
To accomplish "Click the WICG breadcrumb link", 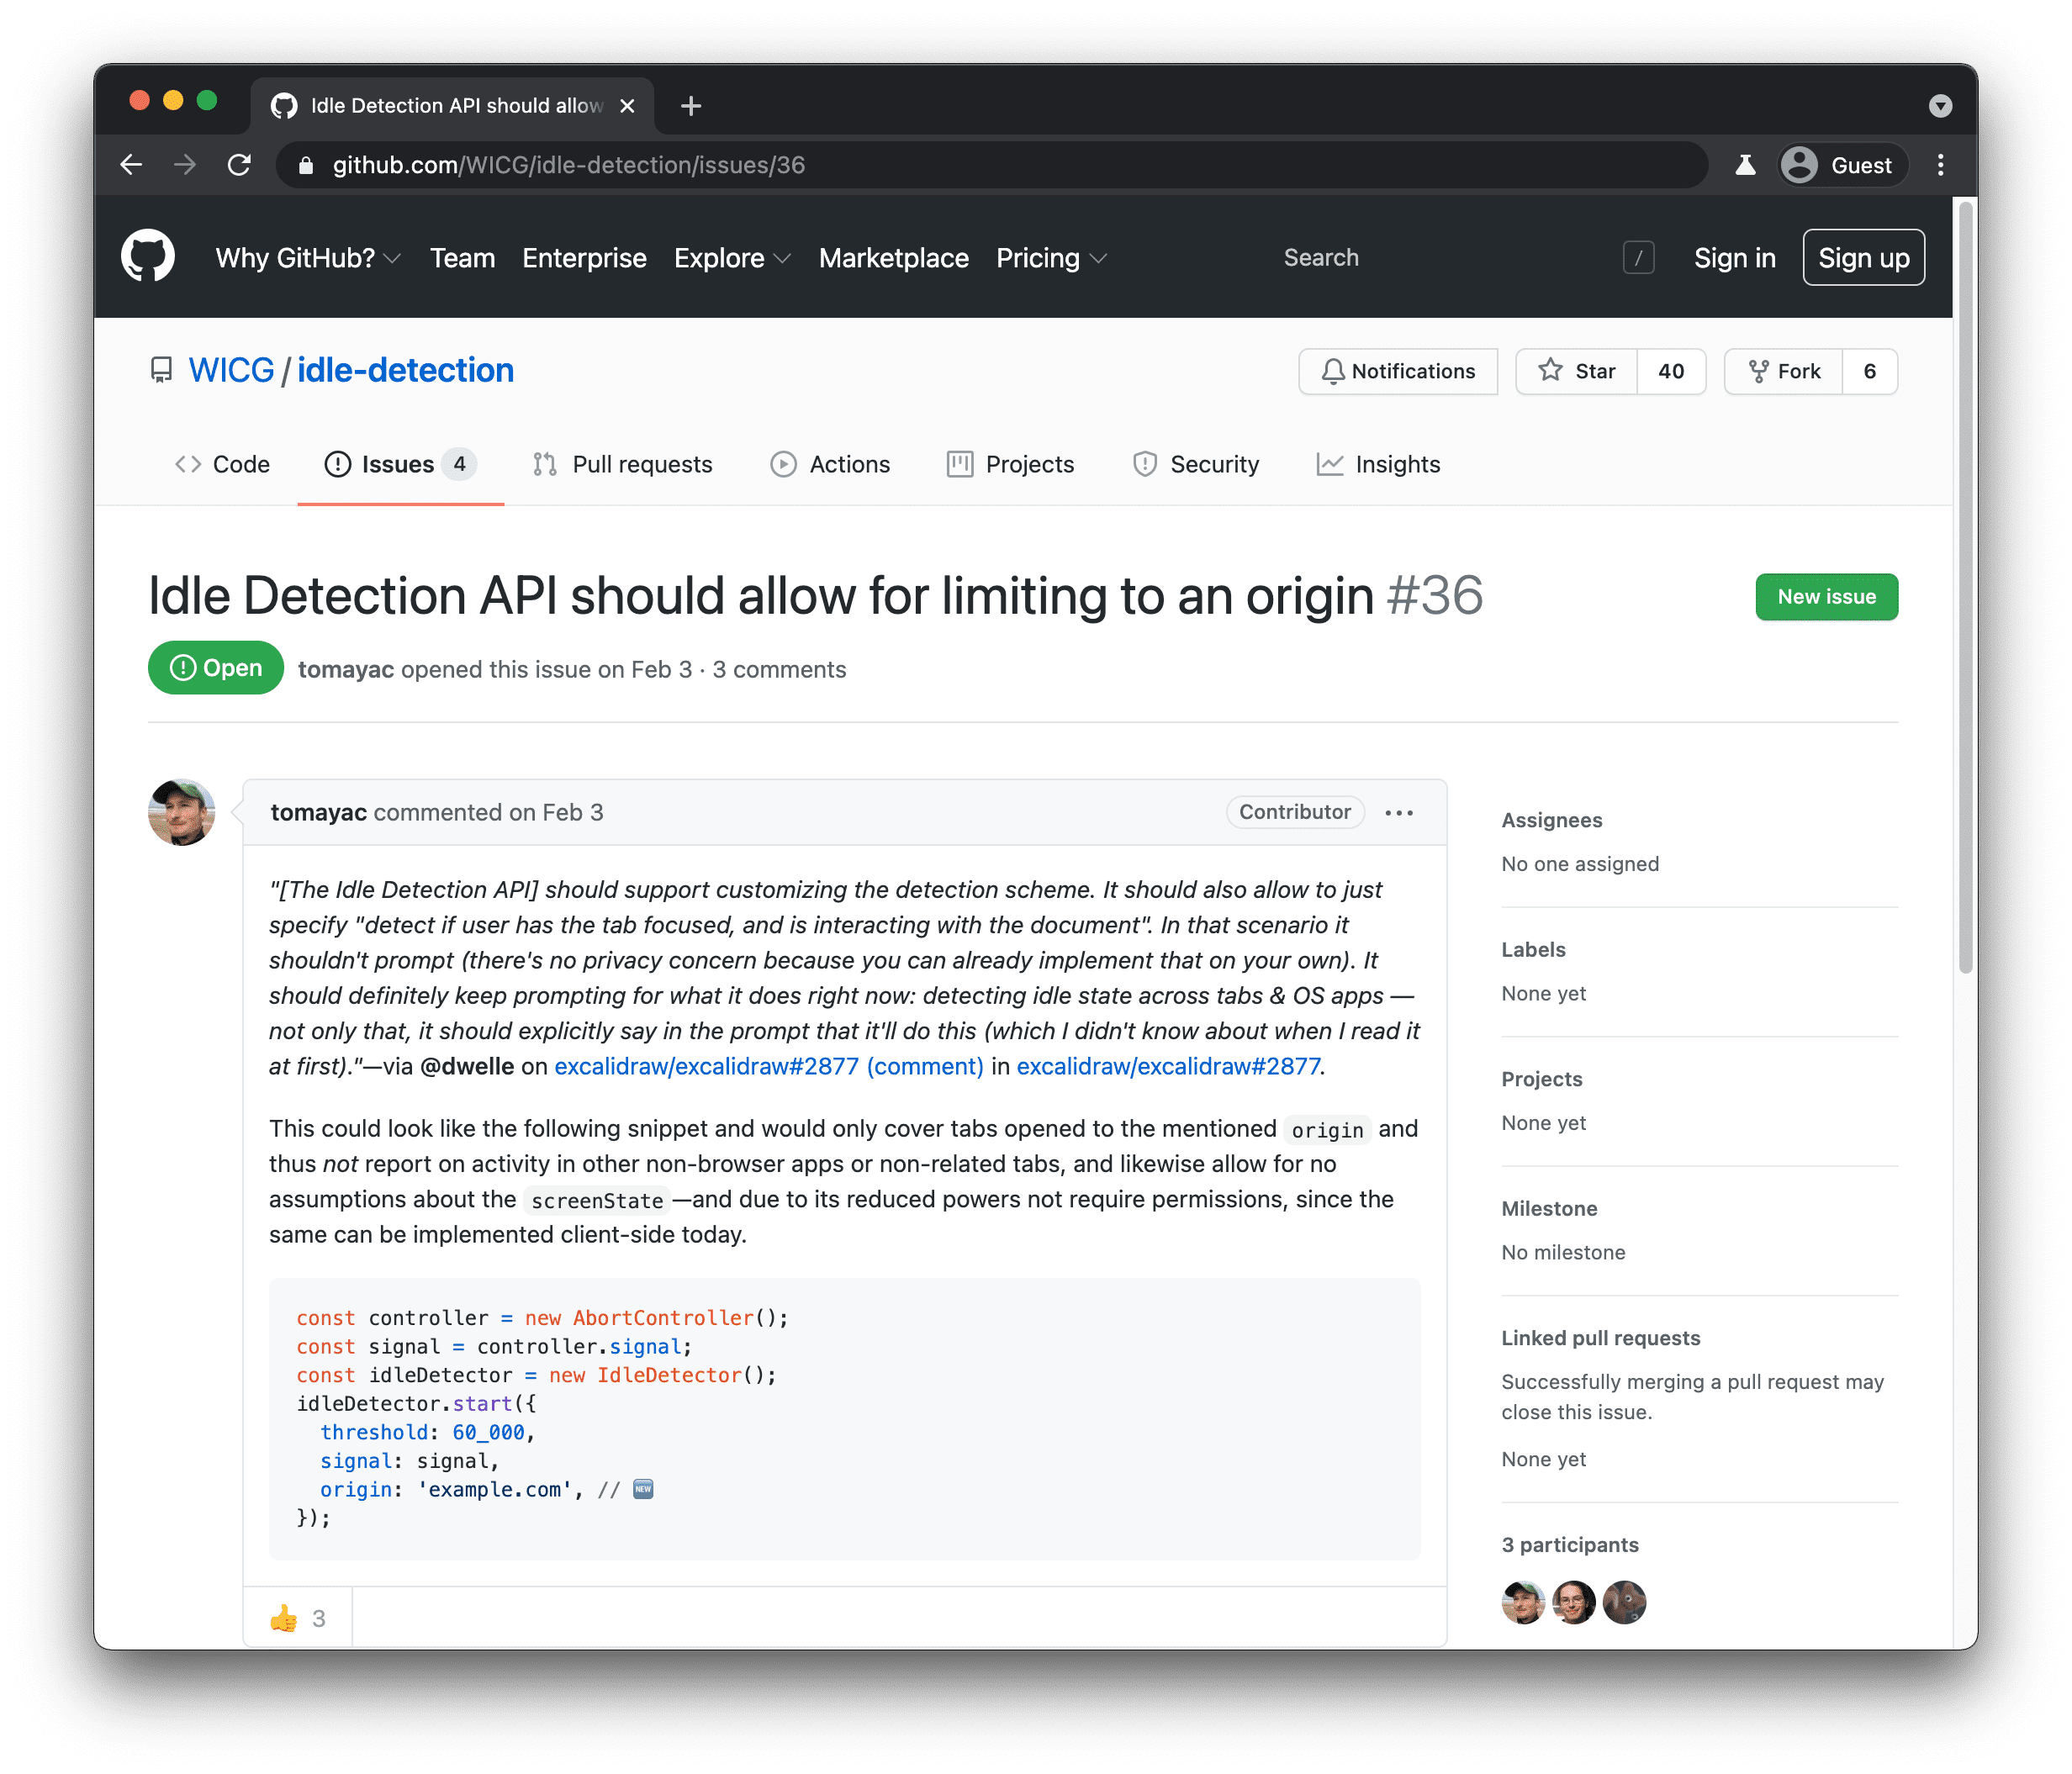I will click(229, 370).
